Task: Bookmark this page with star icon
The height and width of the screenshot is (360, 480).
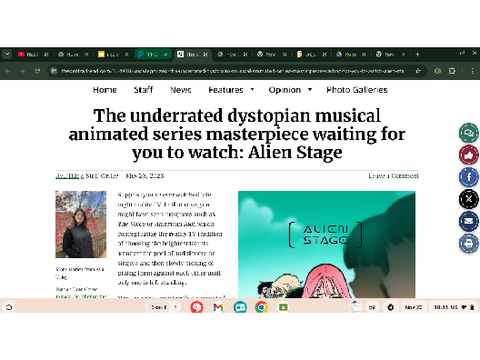Action: point(418,71)
